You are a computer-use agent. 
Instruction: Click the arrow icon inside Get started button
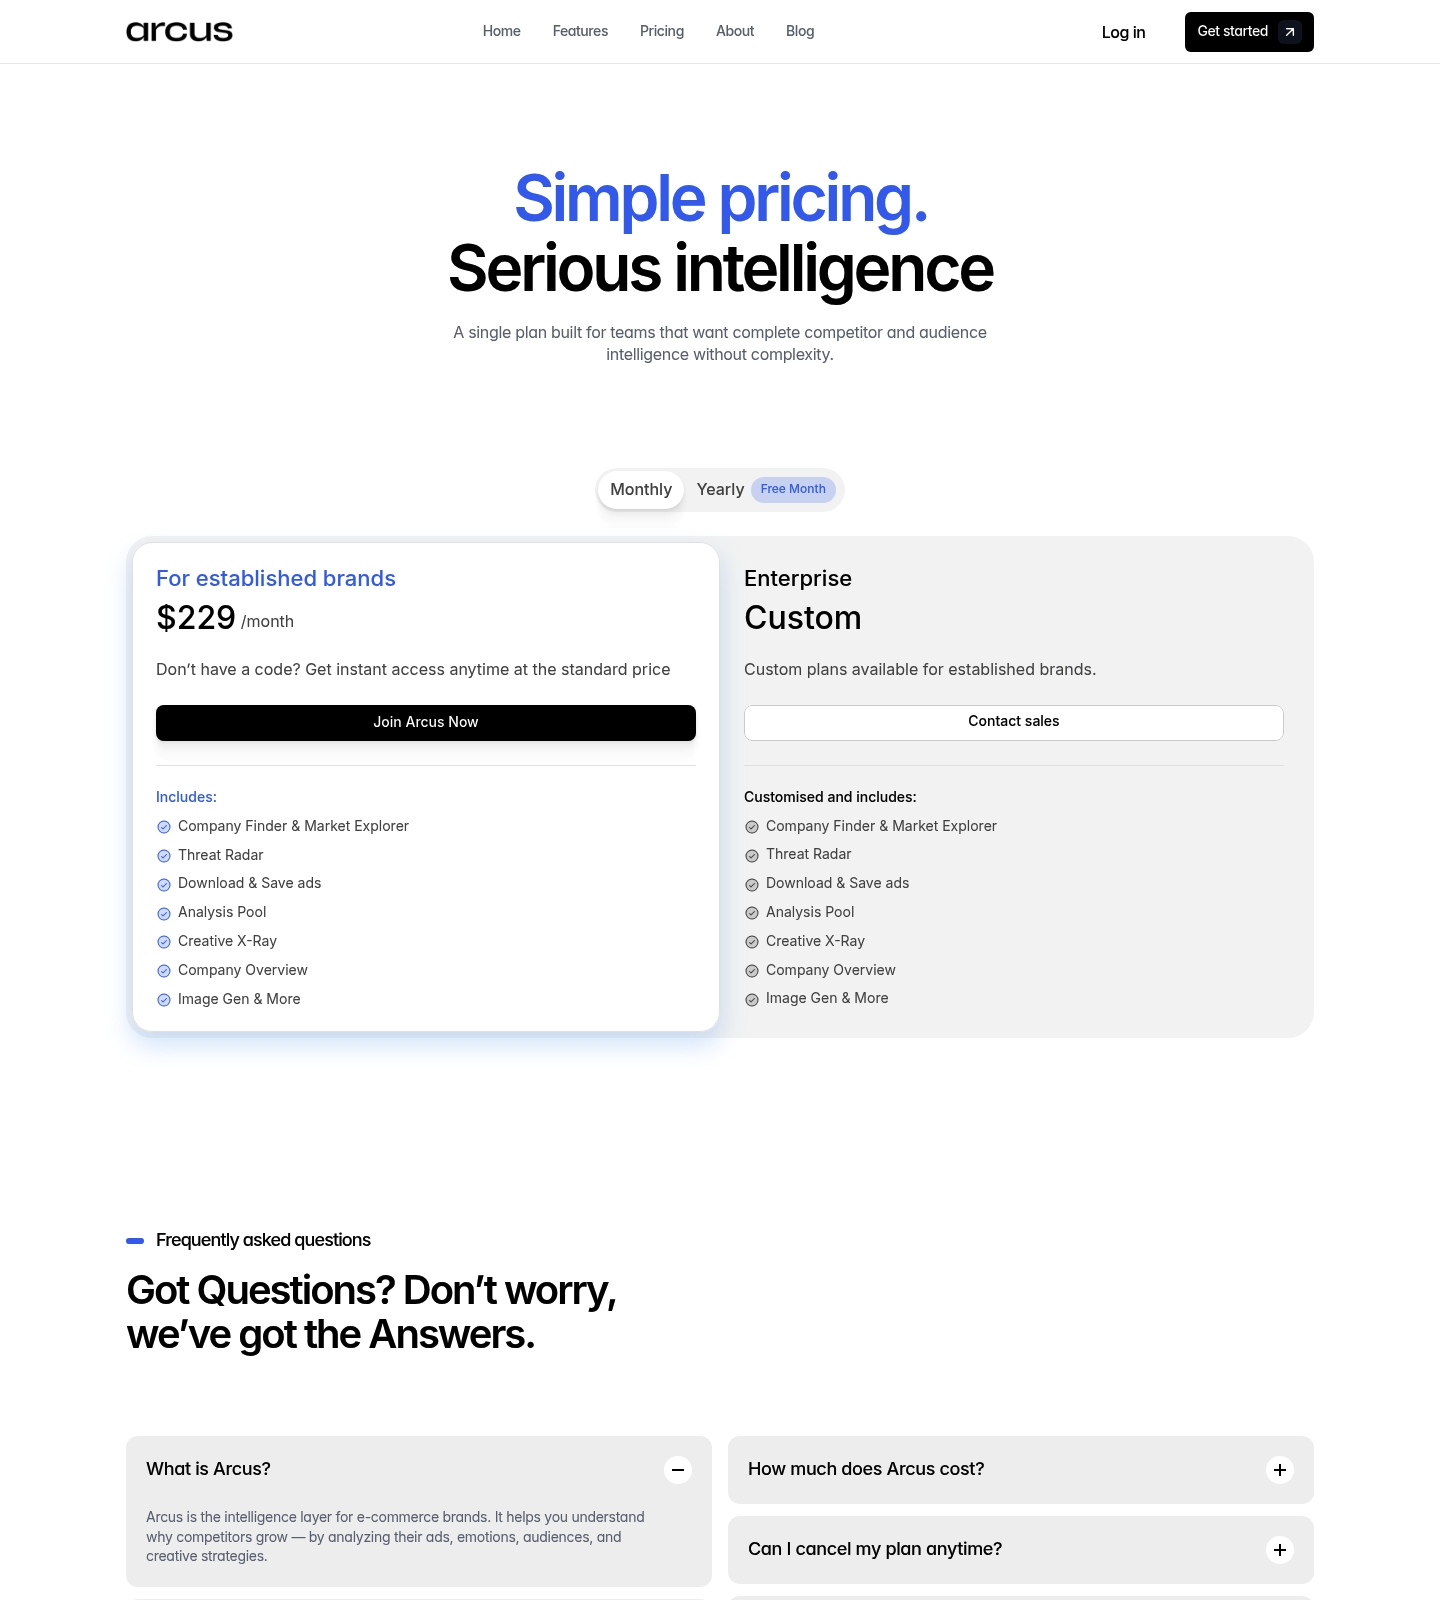point(1291,31)
